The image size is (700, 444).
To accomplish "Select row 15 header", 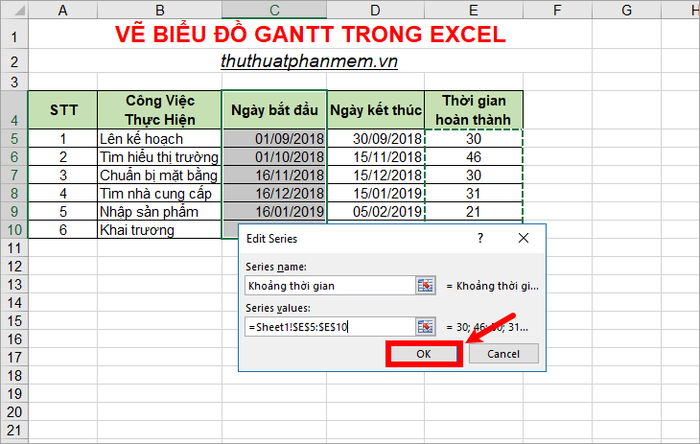I will [14, 321].
